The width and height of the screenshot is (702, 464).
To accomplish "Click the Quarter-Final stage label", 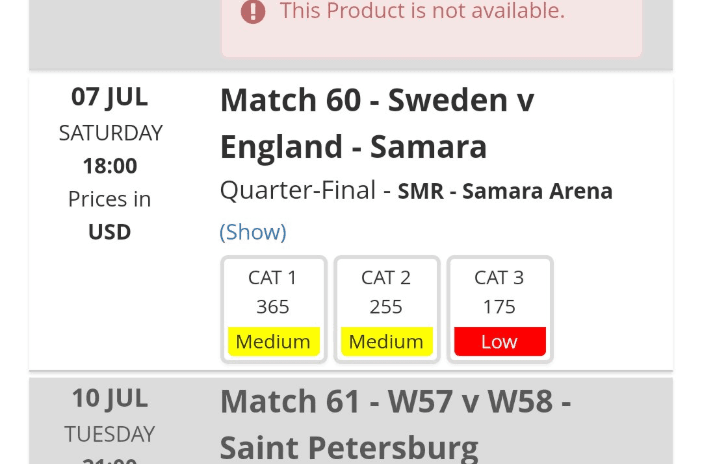I will tap(297, 190).
